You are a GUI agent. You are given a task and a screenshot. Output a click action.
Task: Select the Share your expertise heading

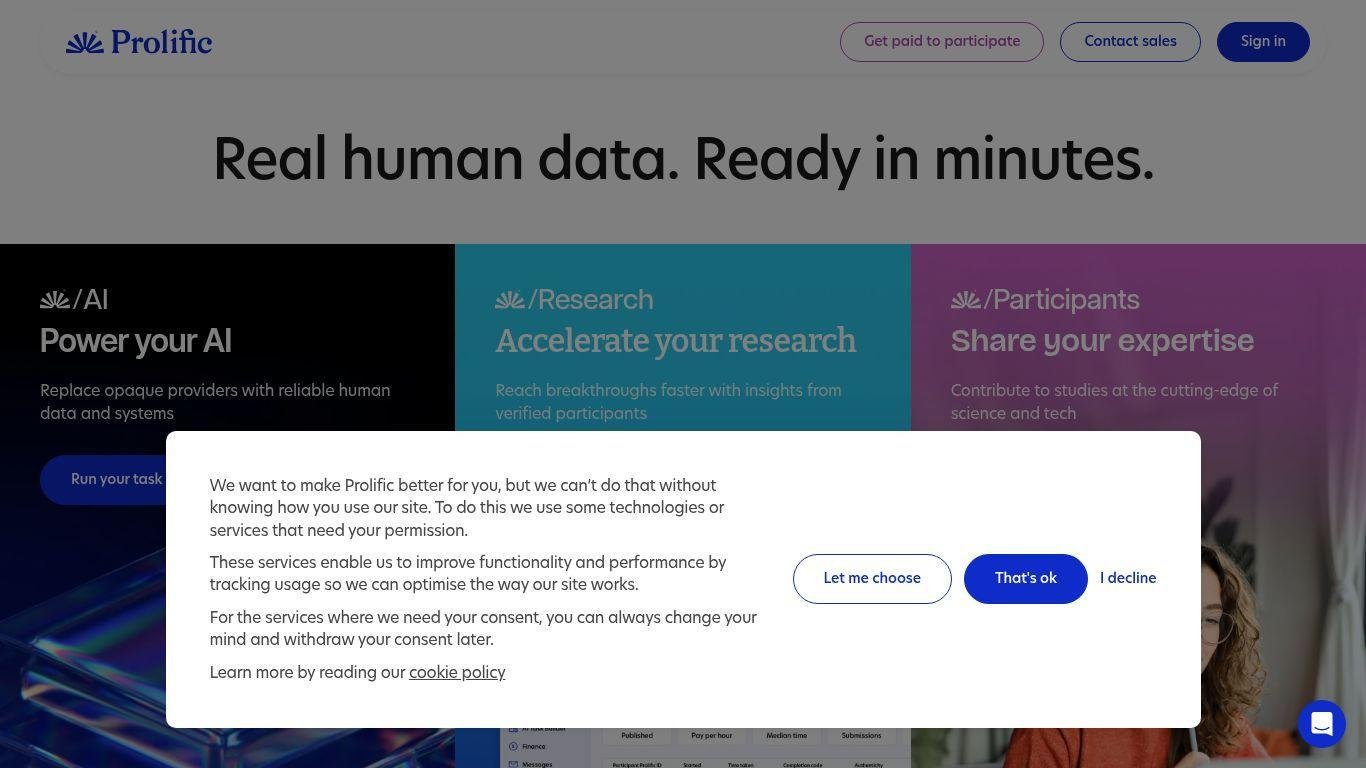tap(1102, 341)
